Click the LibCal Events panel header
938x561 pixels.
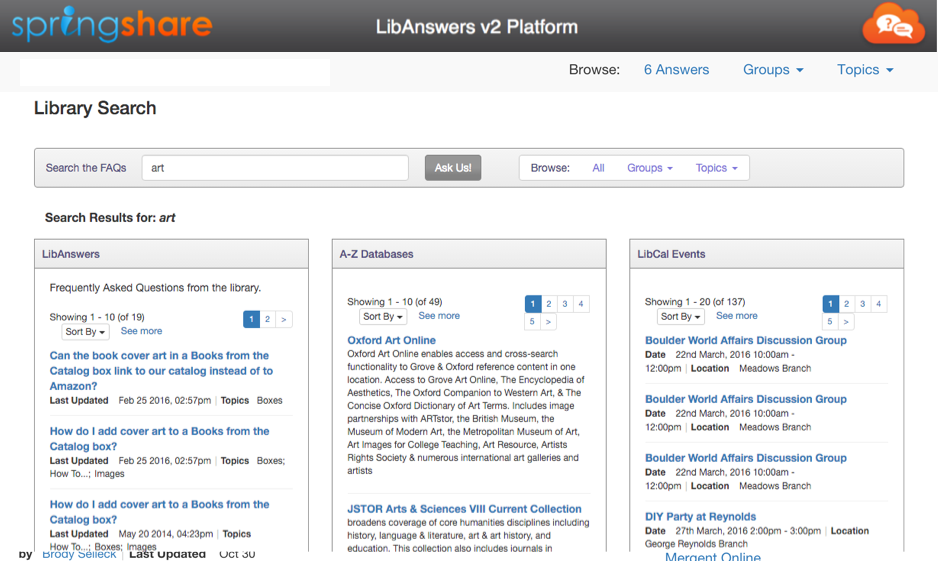(x=766, y=254)
